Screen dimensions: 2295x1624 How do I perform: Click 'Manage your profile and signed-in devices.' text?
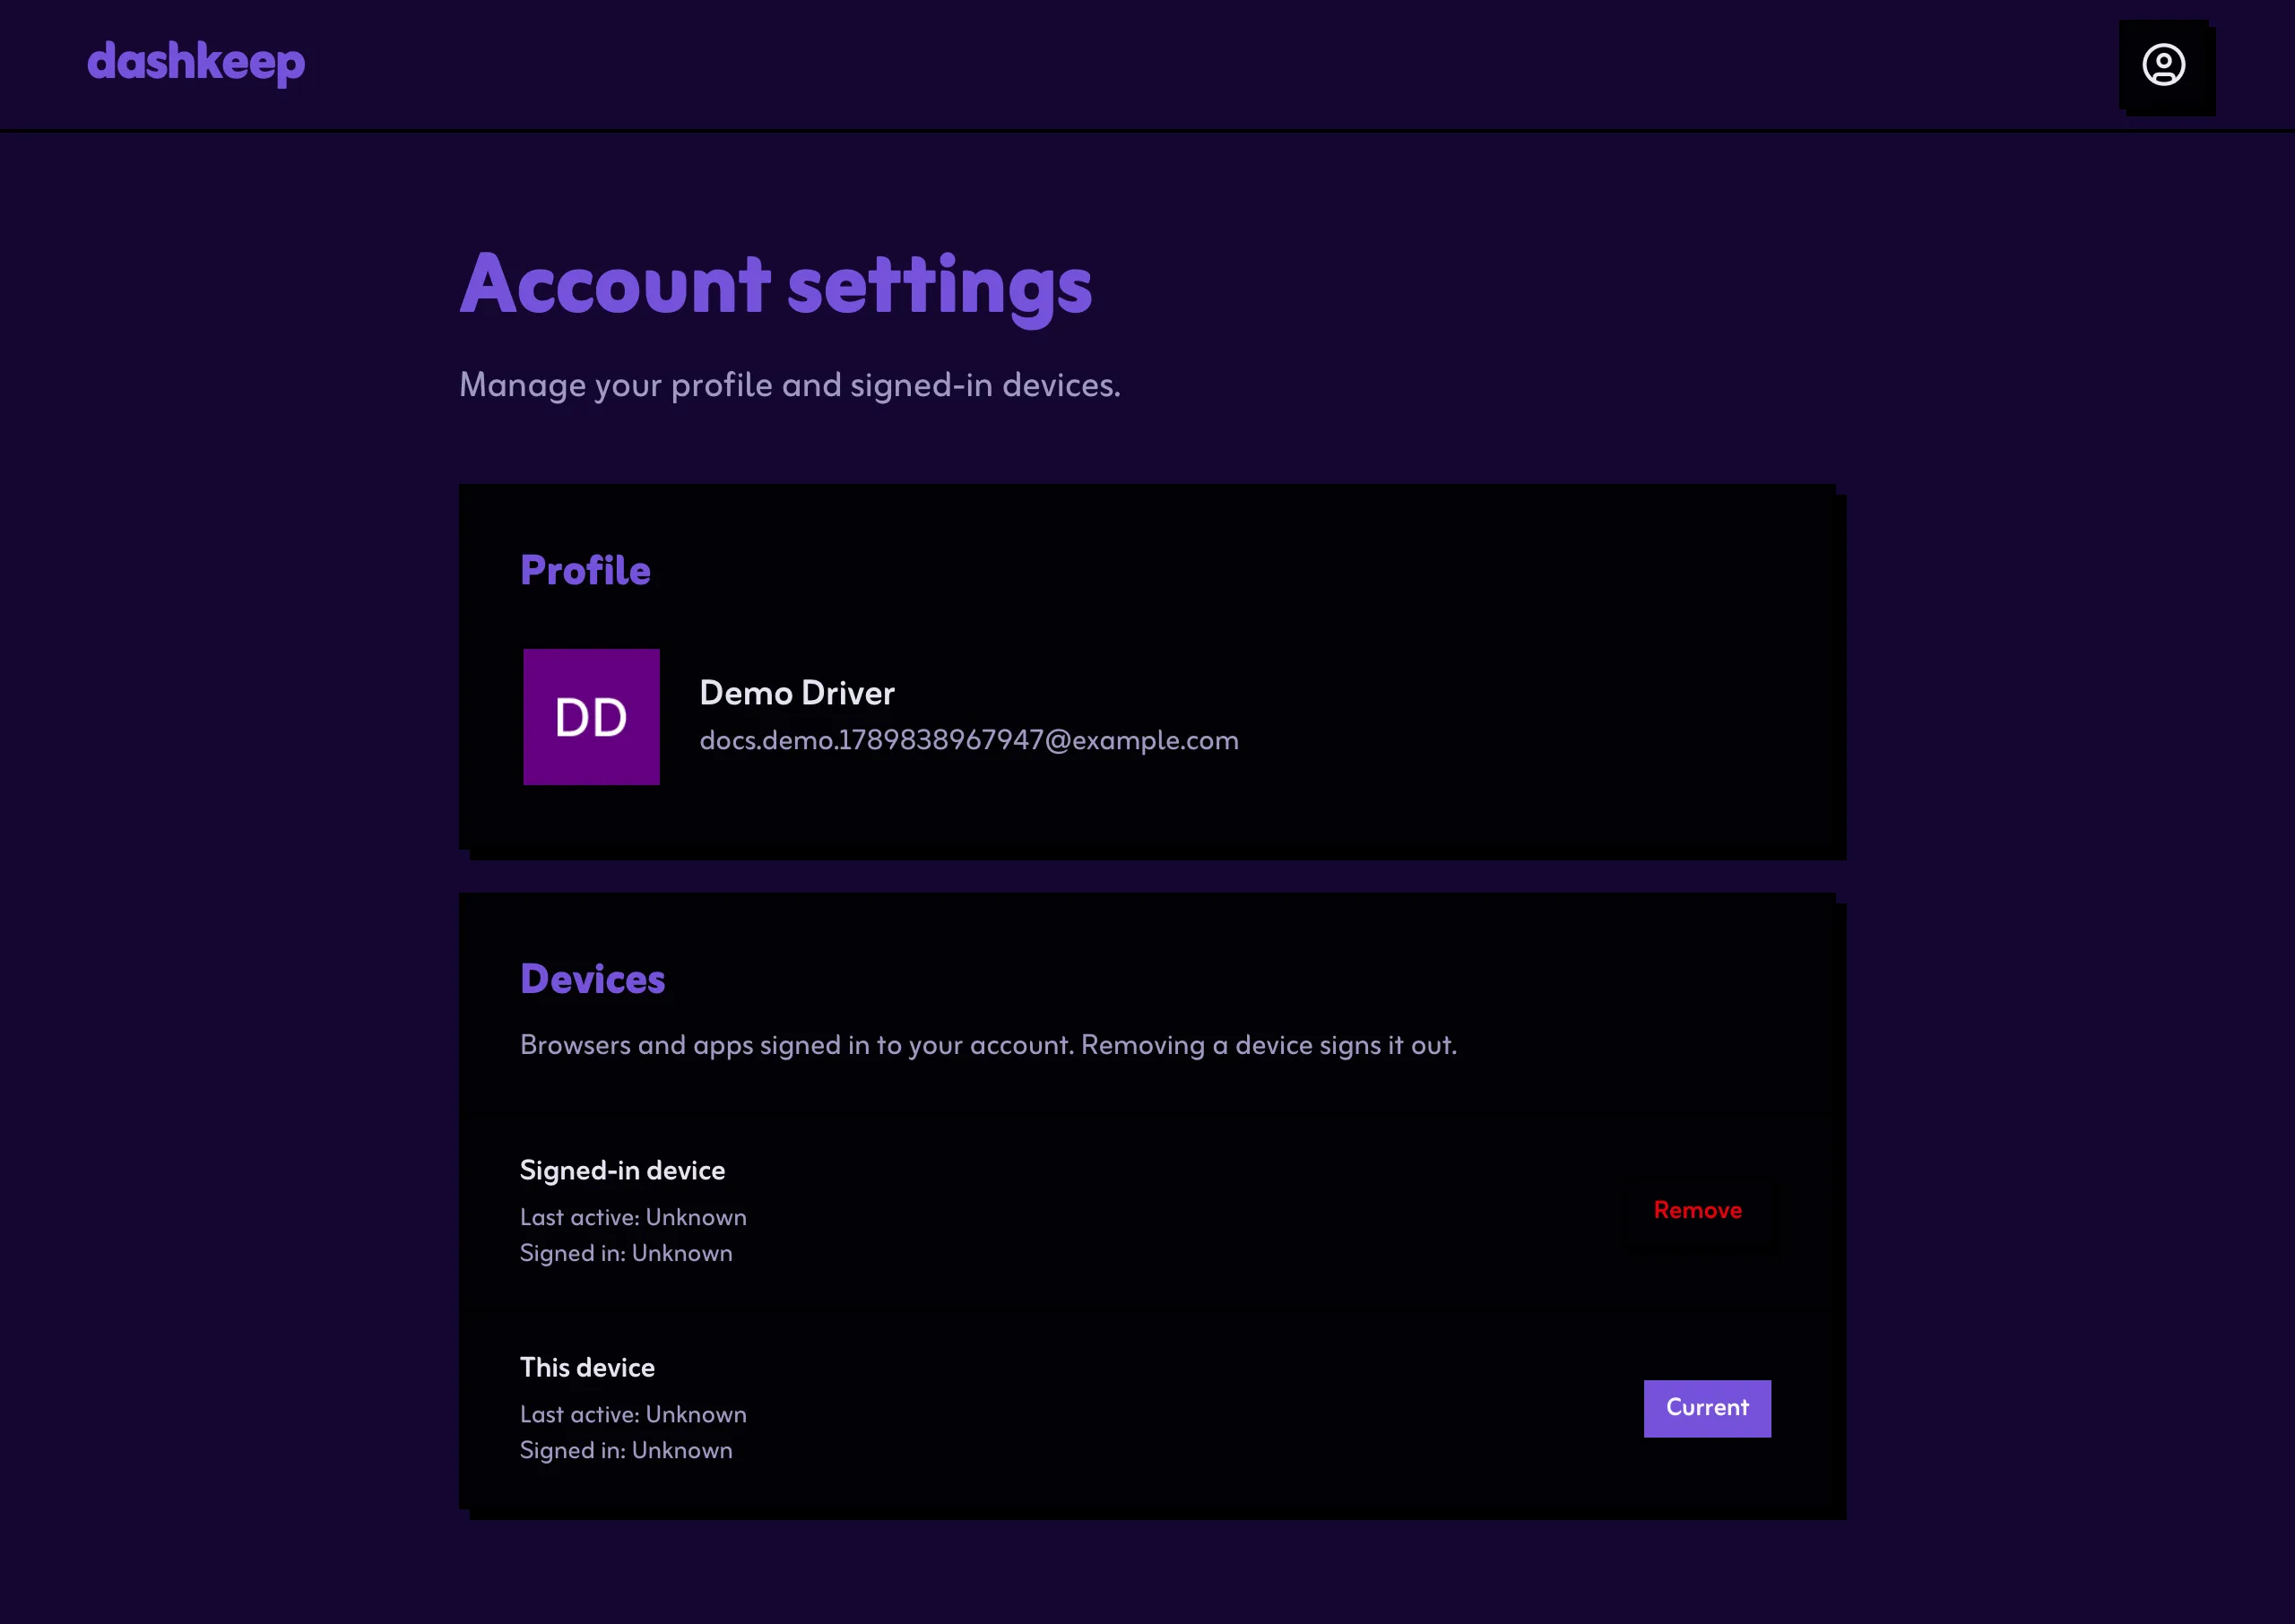(790, 385)
